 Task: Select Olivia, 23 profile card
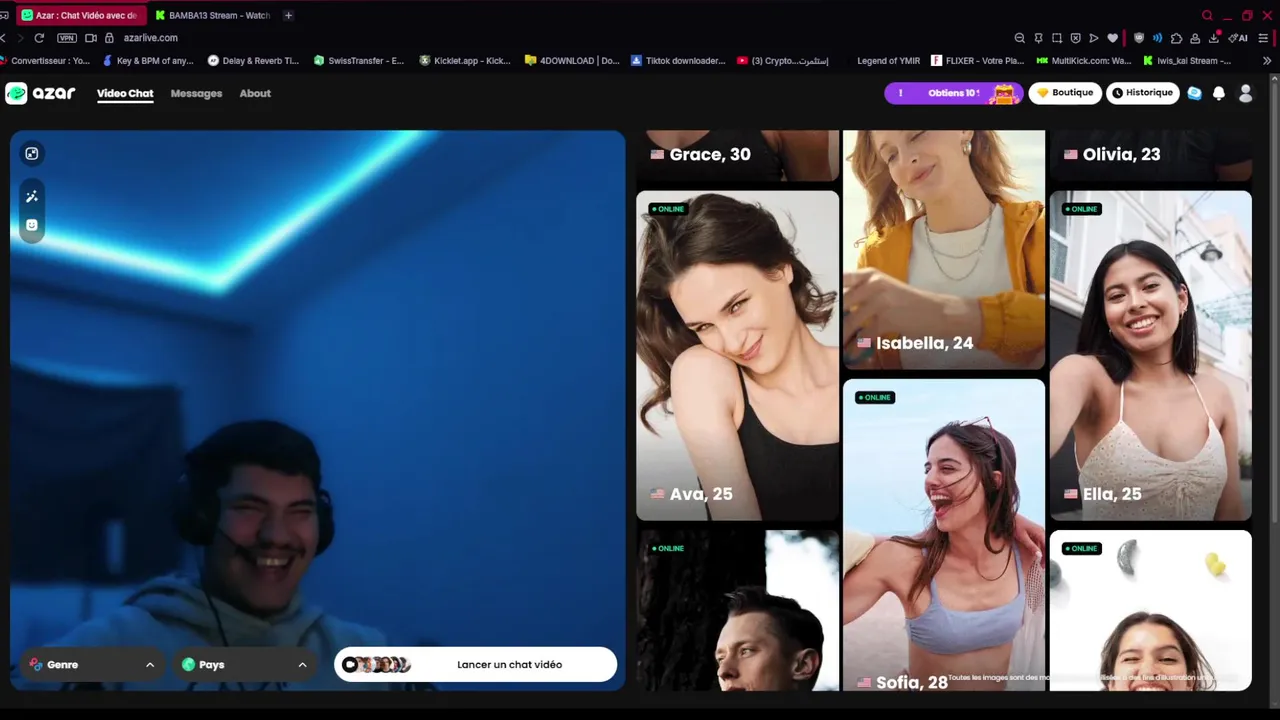point(1150,156)
